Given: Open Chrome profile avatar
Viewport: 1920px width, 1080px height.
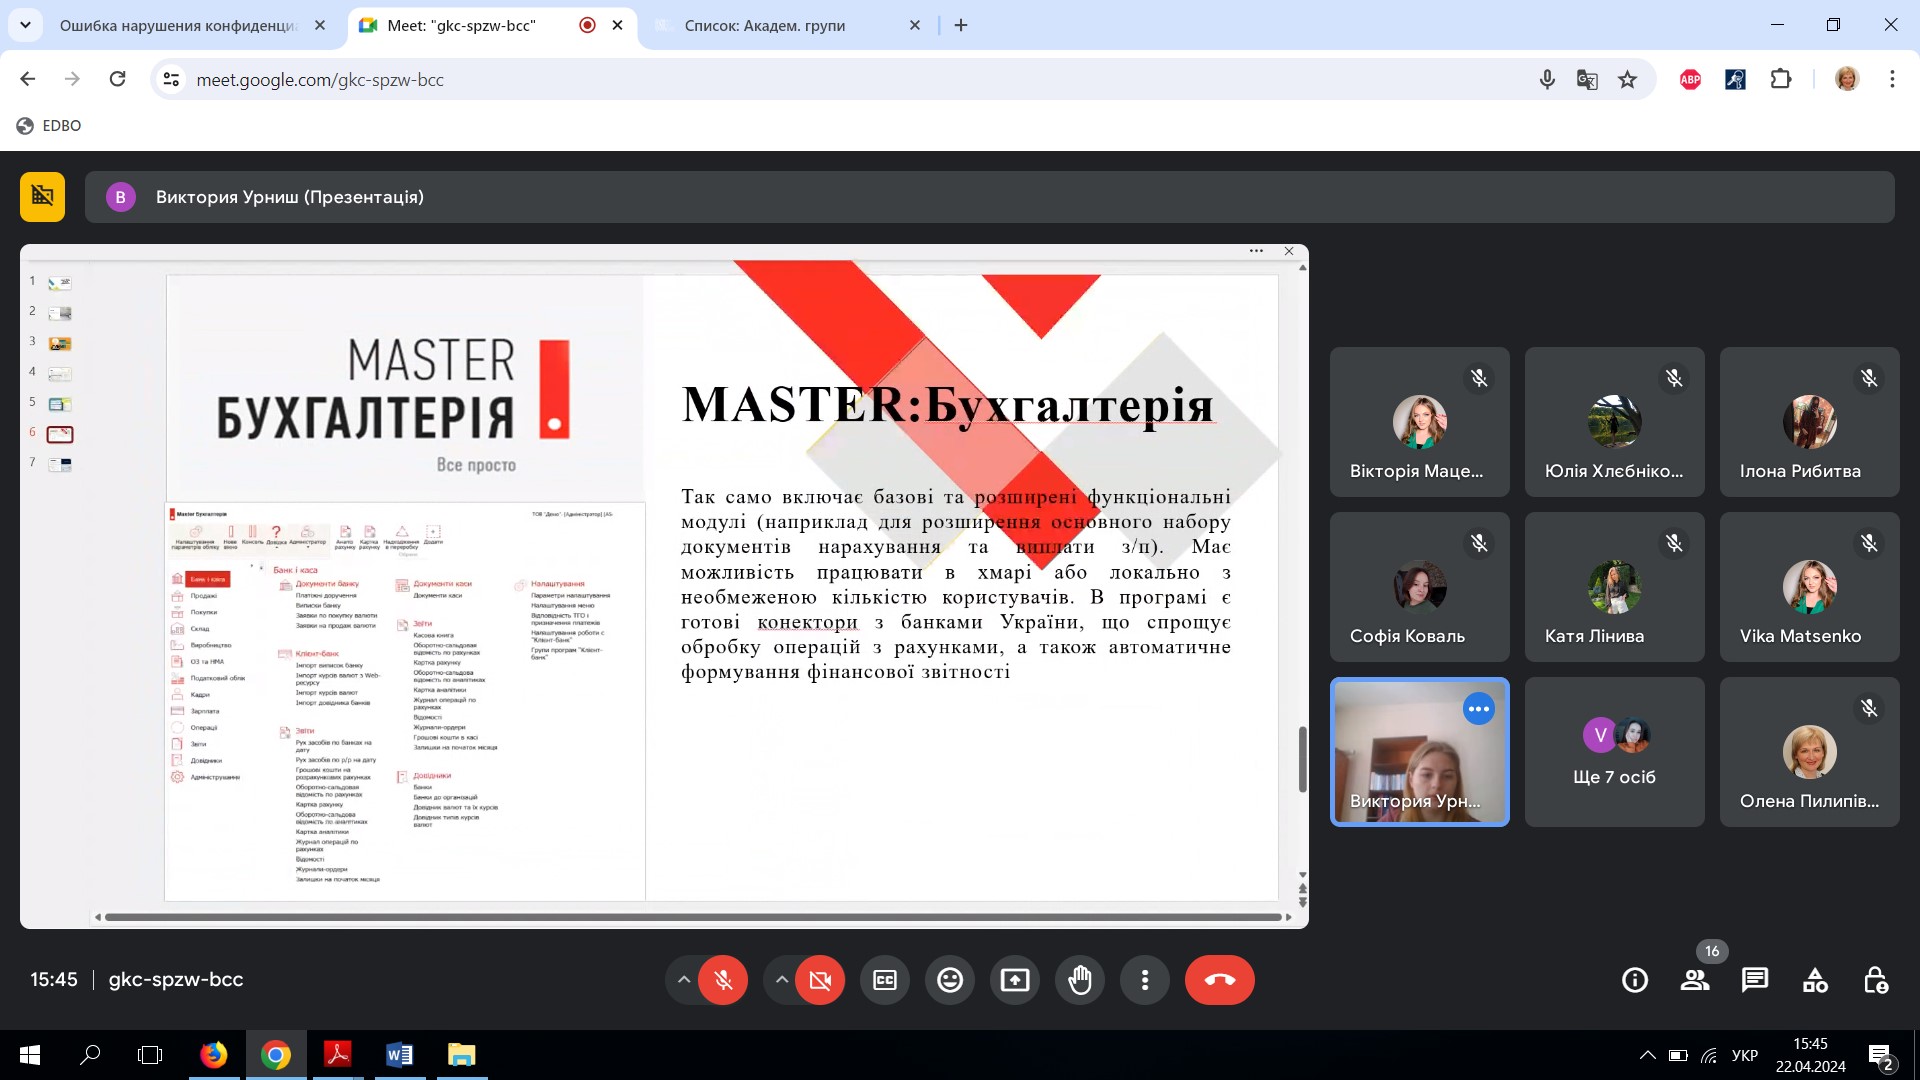Looking at the screenshot, I should pos(1847,79).
